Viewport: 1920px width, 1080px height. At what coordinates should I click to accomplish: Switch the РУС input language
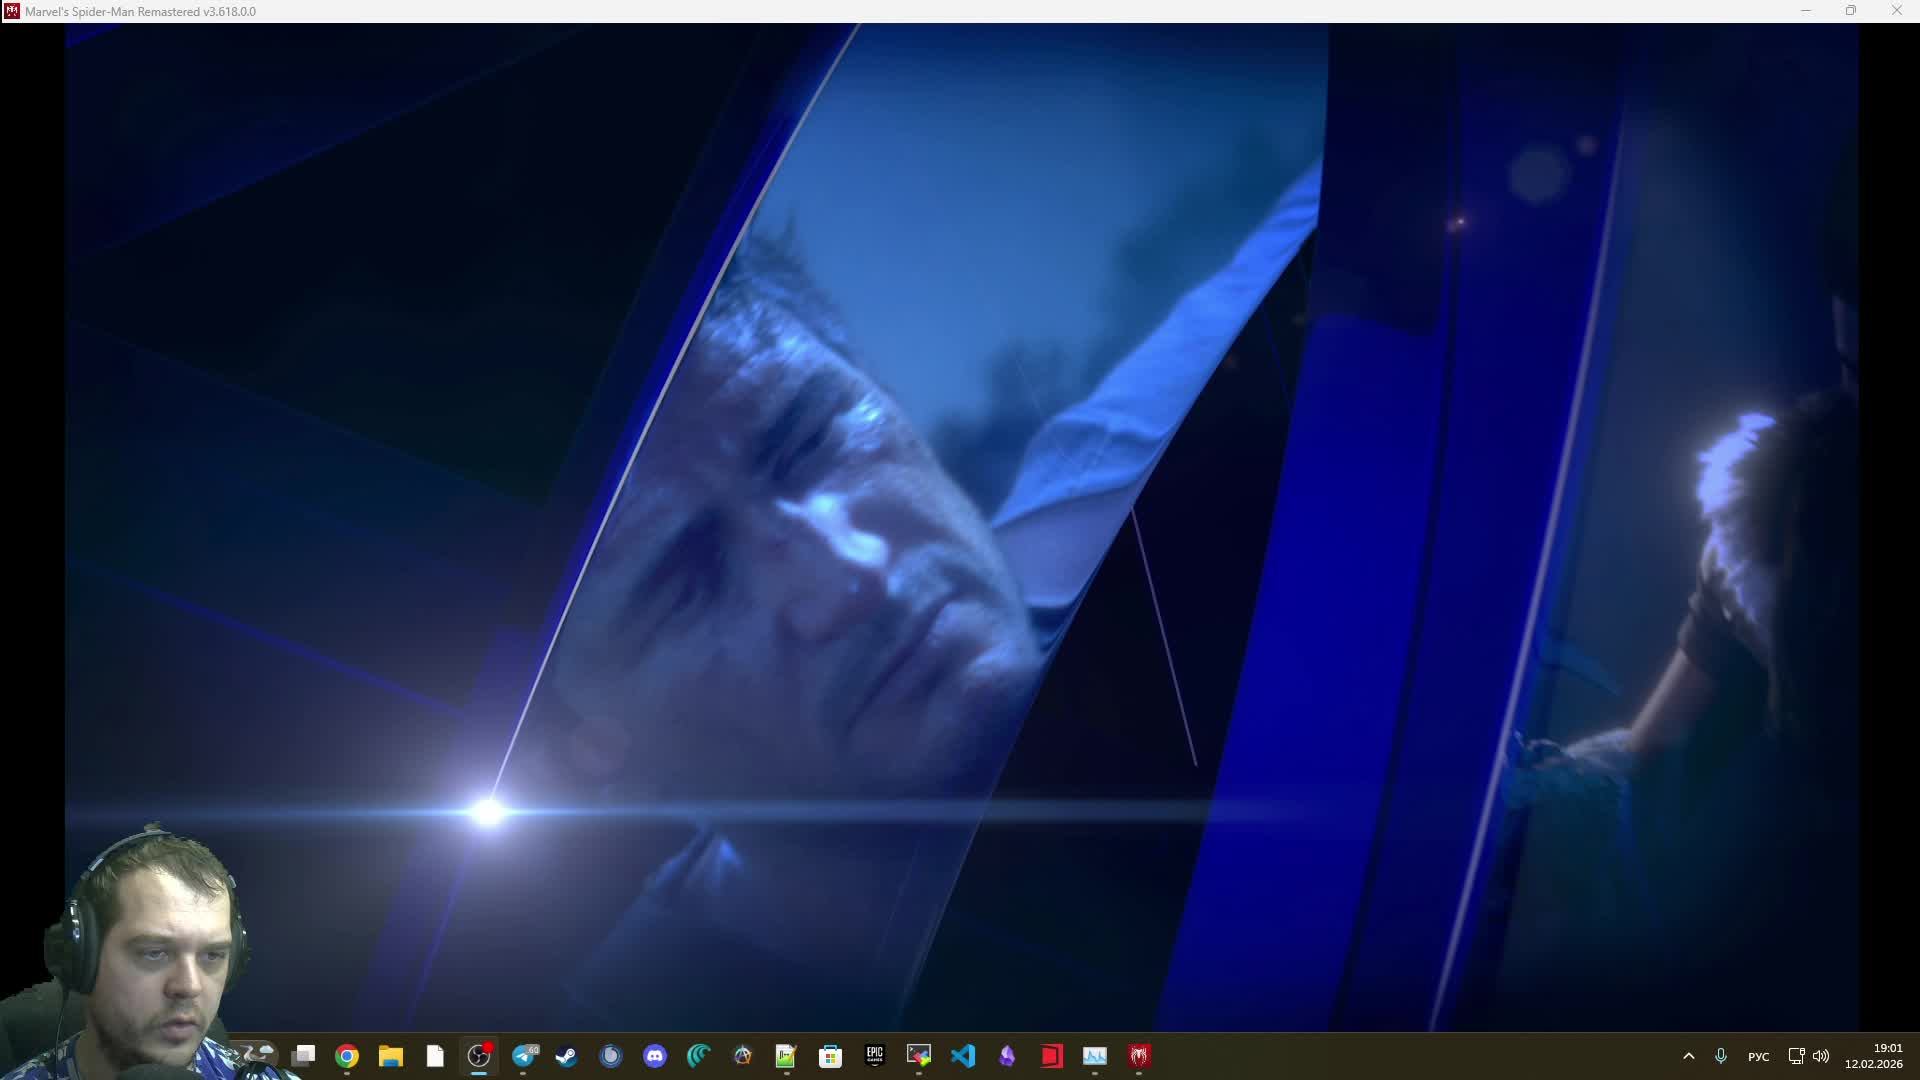click(x=1758, y=1056)
